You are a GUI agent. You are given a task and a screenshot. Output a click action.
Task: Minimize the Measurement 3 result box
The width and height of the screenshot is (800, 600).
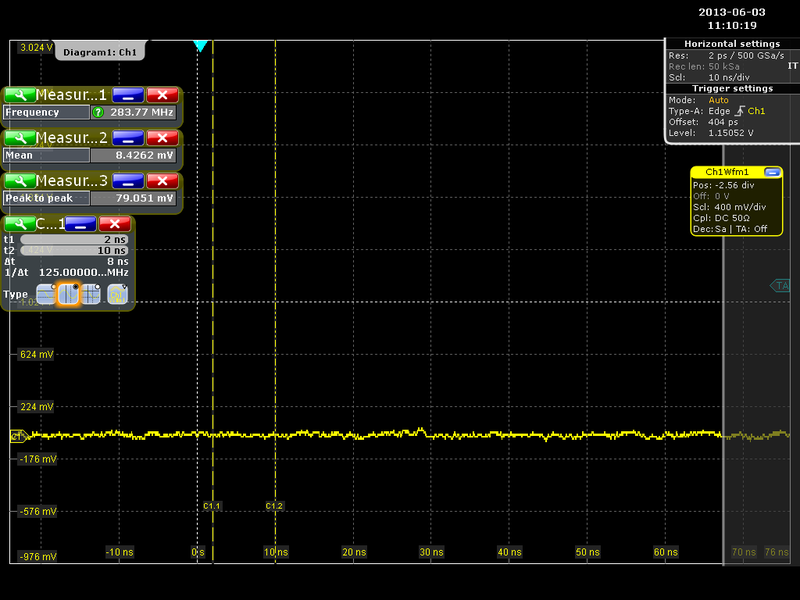click(x=127, y=181)
